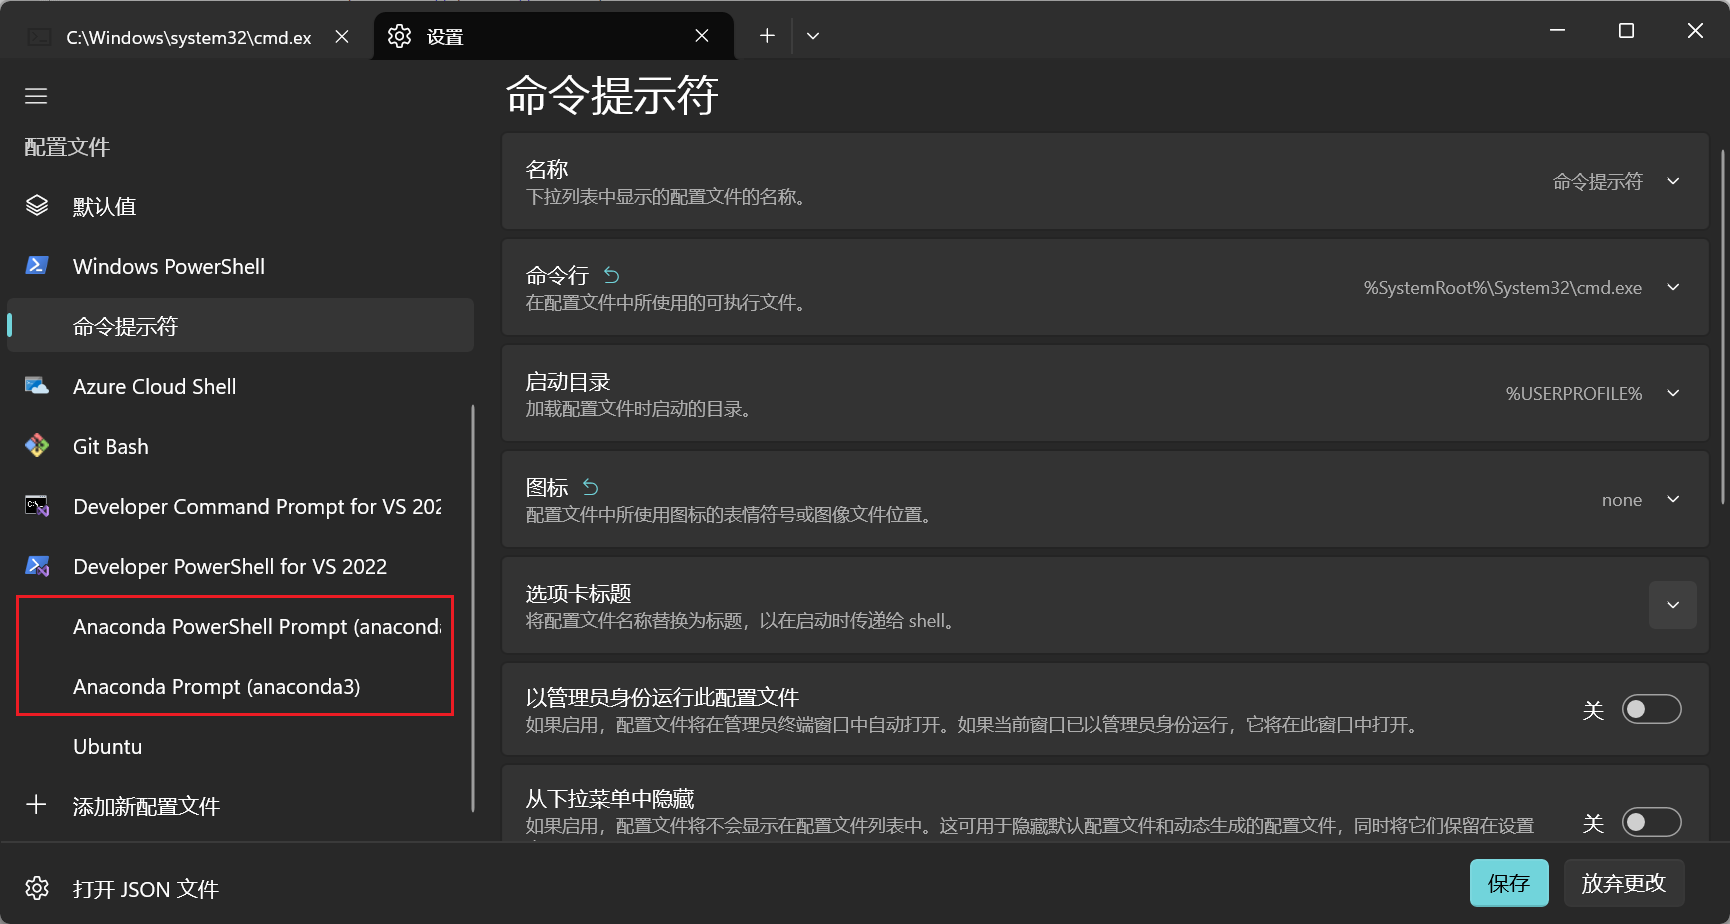The height and width of the screenshot is (924, 1730).
Task: Open the new-tab profile dropdown arrow
Action: (x=813, y=36)
